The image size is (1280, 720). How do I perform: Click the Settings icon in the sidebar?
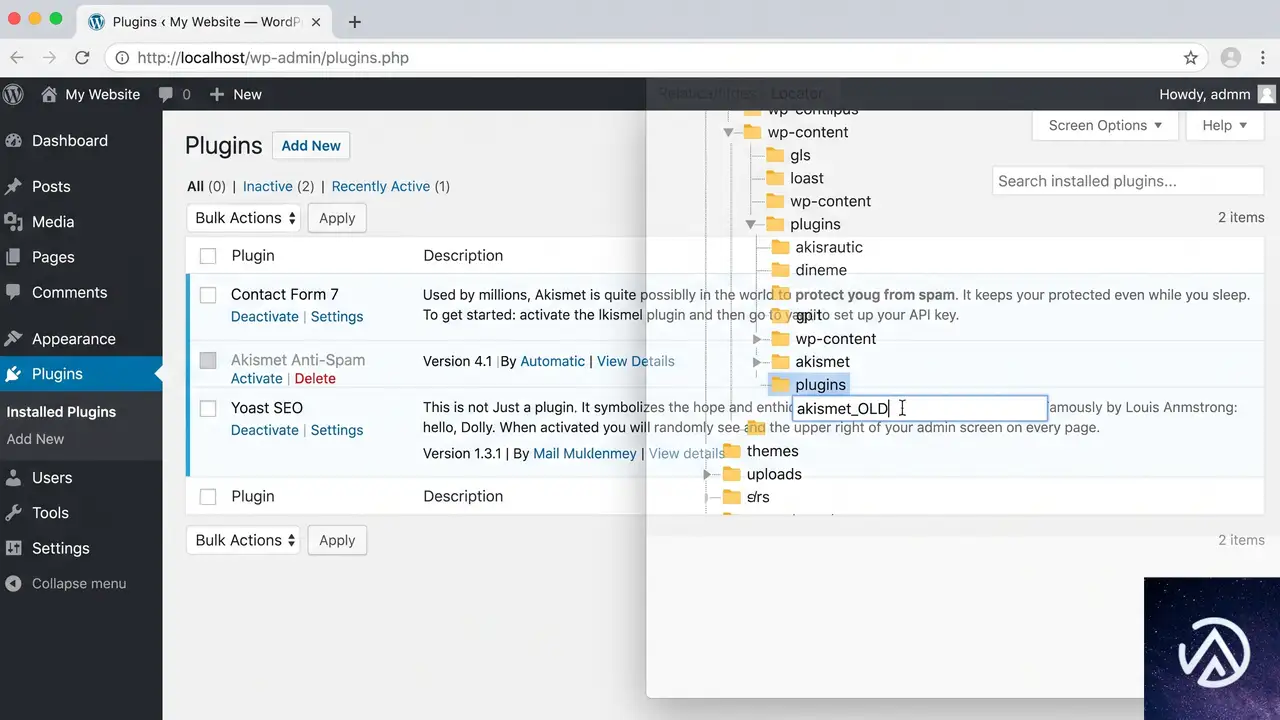pyautogui.click(x=14, y=548)
